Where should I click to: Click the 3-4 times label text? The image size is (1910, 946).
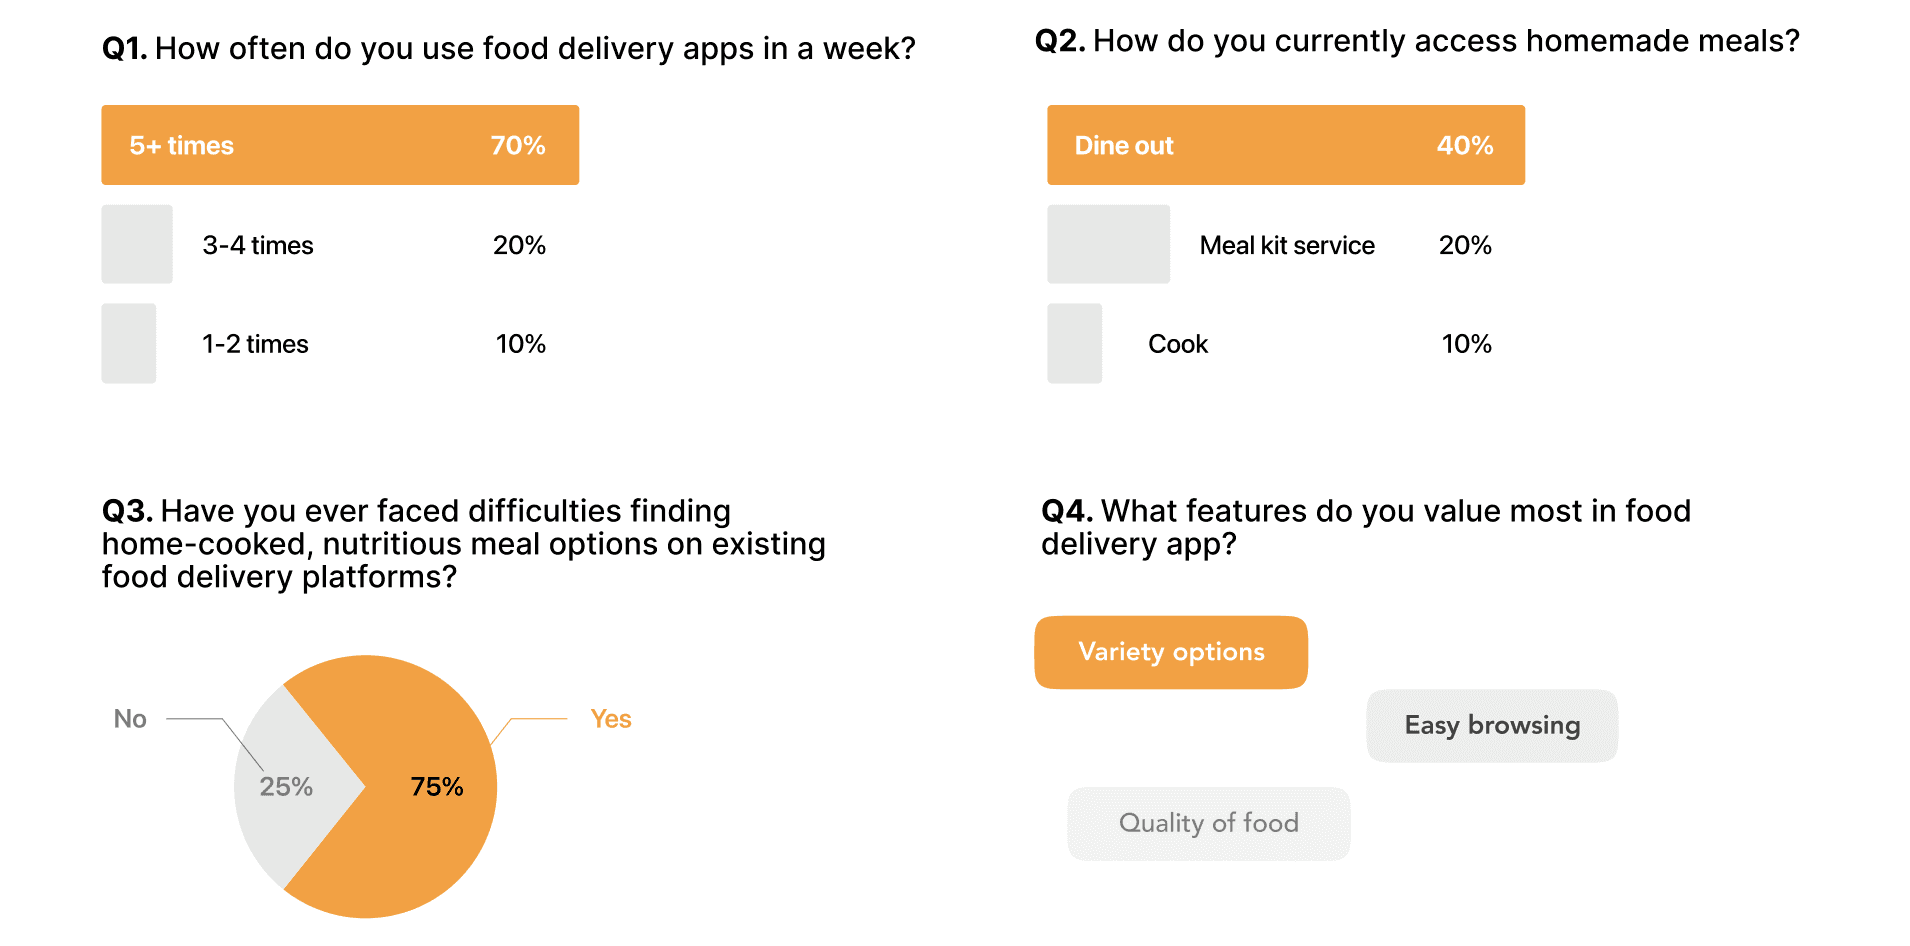tap(258, 245)
